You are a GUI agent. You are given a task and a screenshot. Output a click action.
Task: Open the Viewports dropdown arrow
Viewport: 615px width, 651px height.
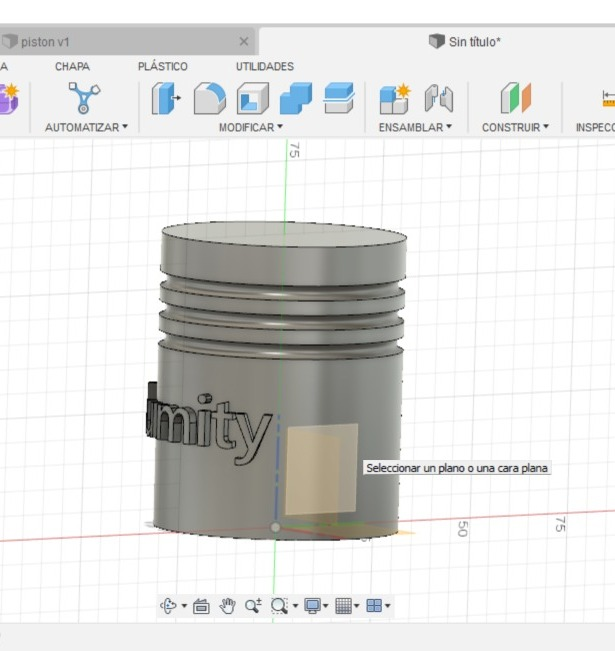point(387,606)
